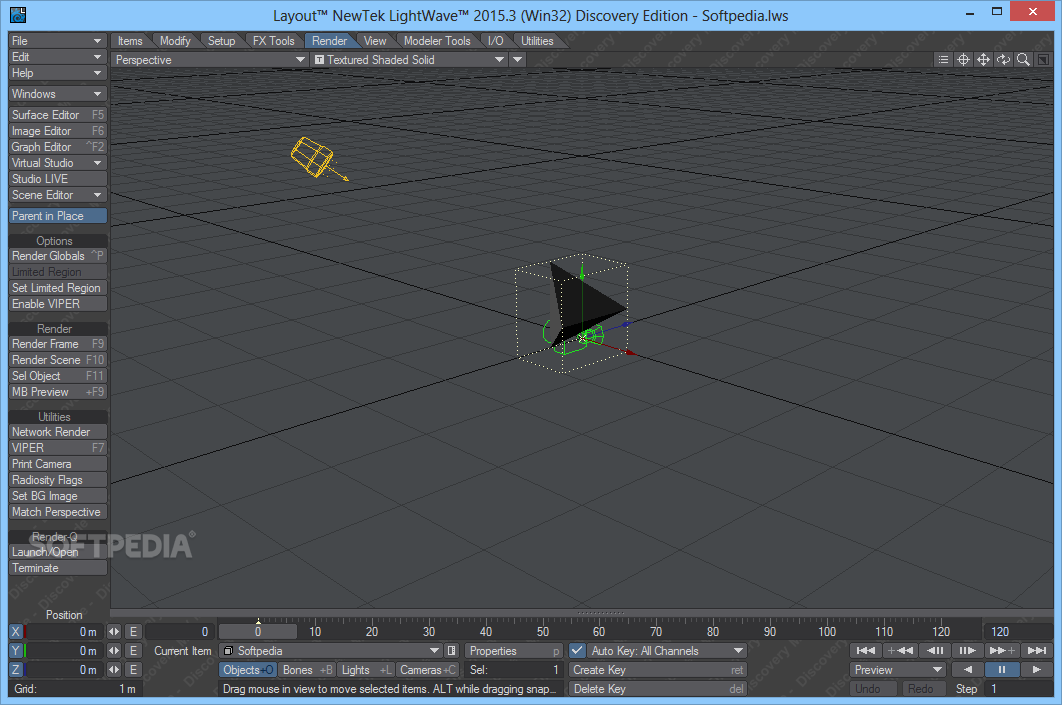Viewport: 1062px width, 705px height.
Task: Click frame 60 on the timeline
Action: click(599, 631)
